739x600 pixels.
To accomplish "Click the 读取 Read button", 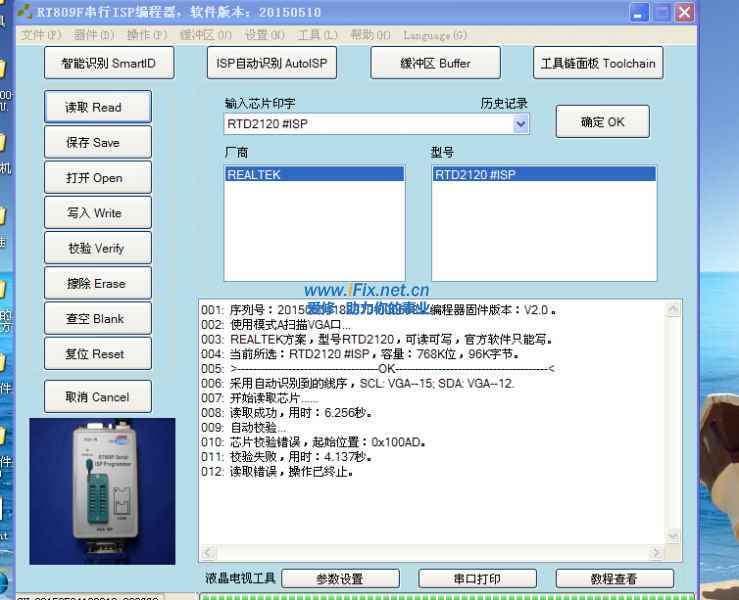I will 97,107.
